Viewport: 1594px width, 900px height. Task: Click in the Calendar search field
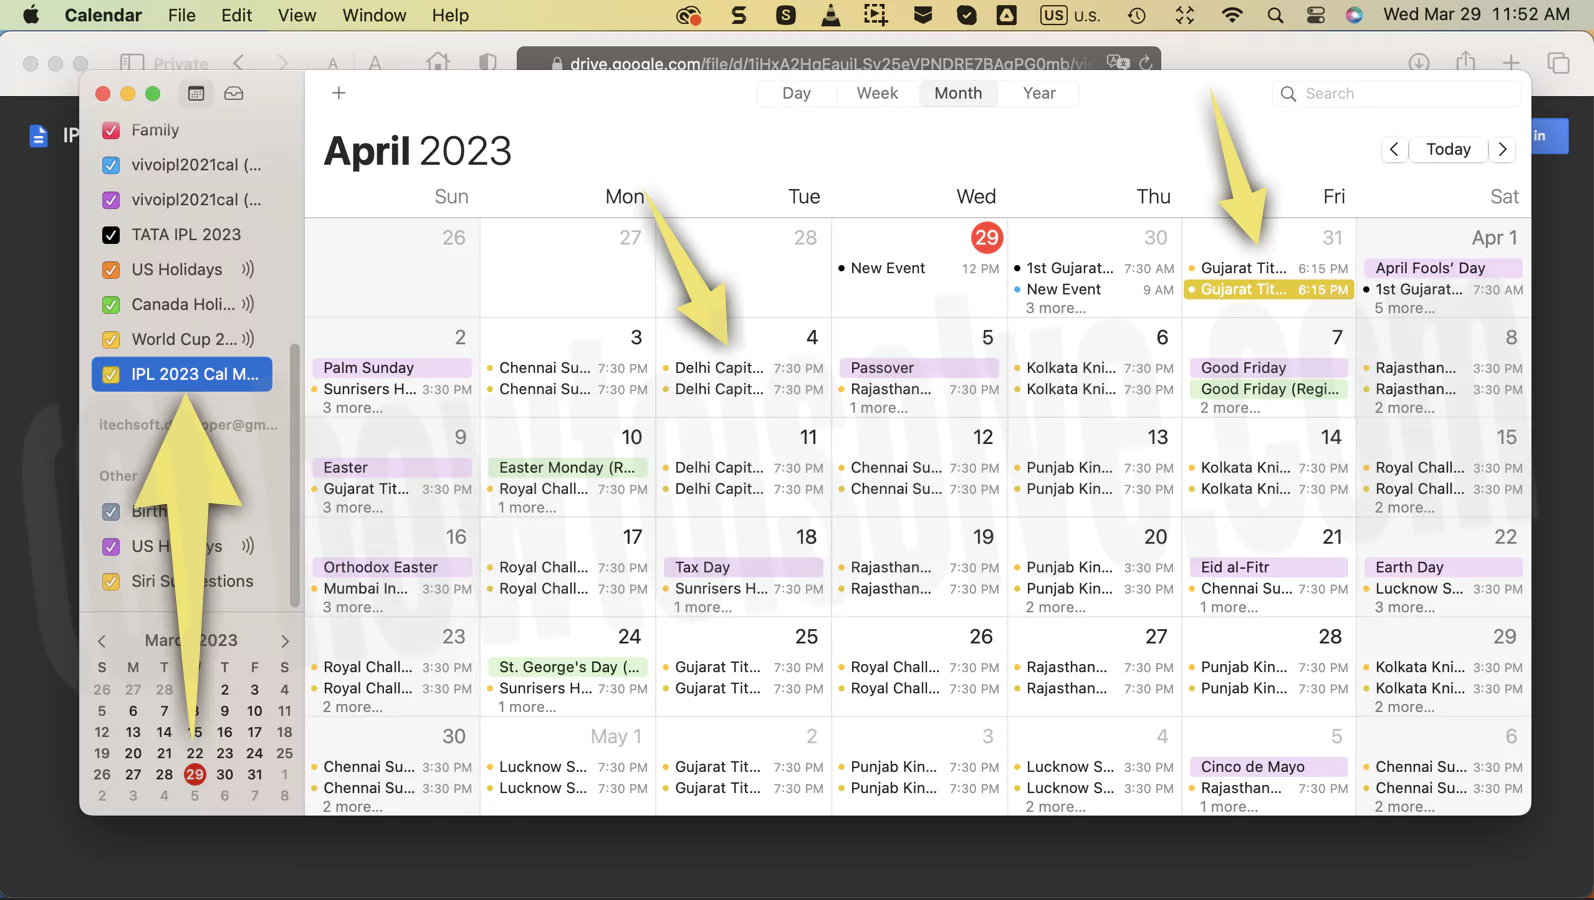1396,93
